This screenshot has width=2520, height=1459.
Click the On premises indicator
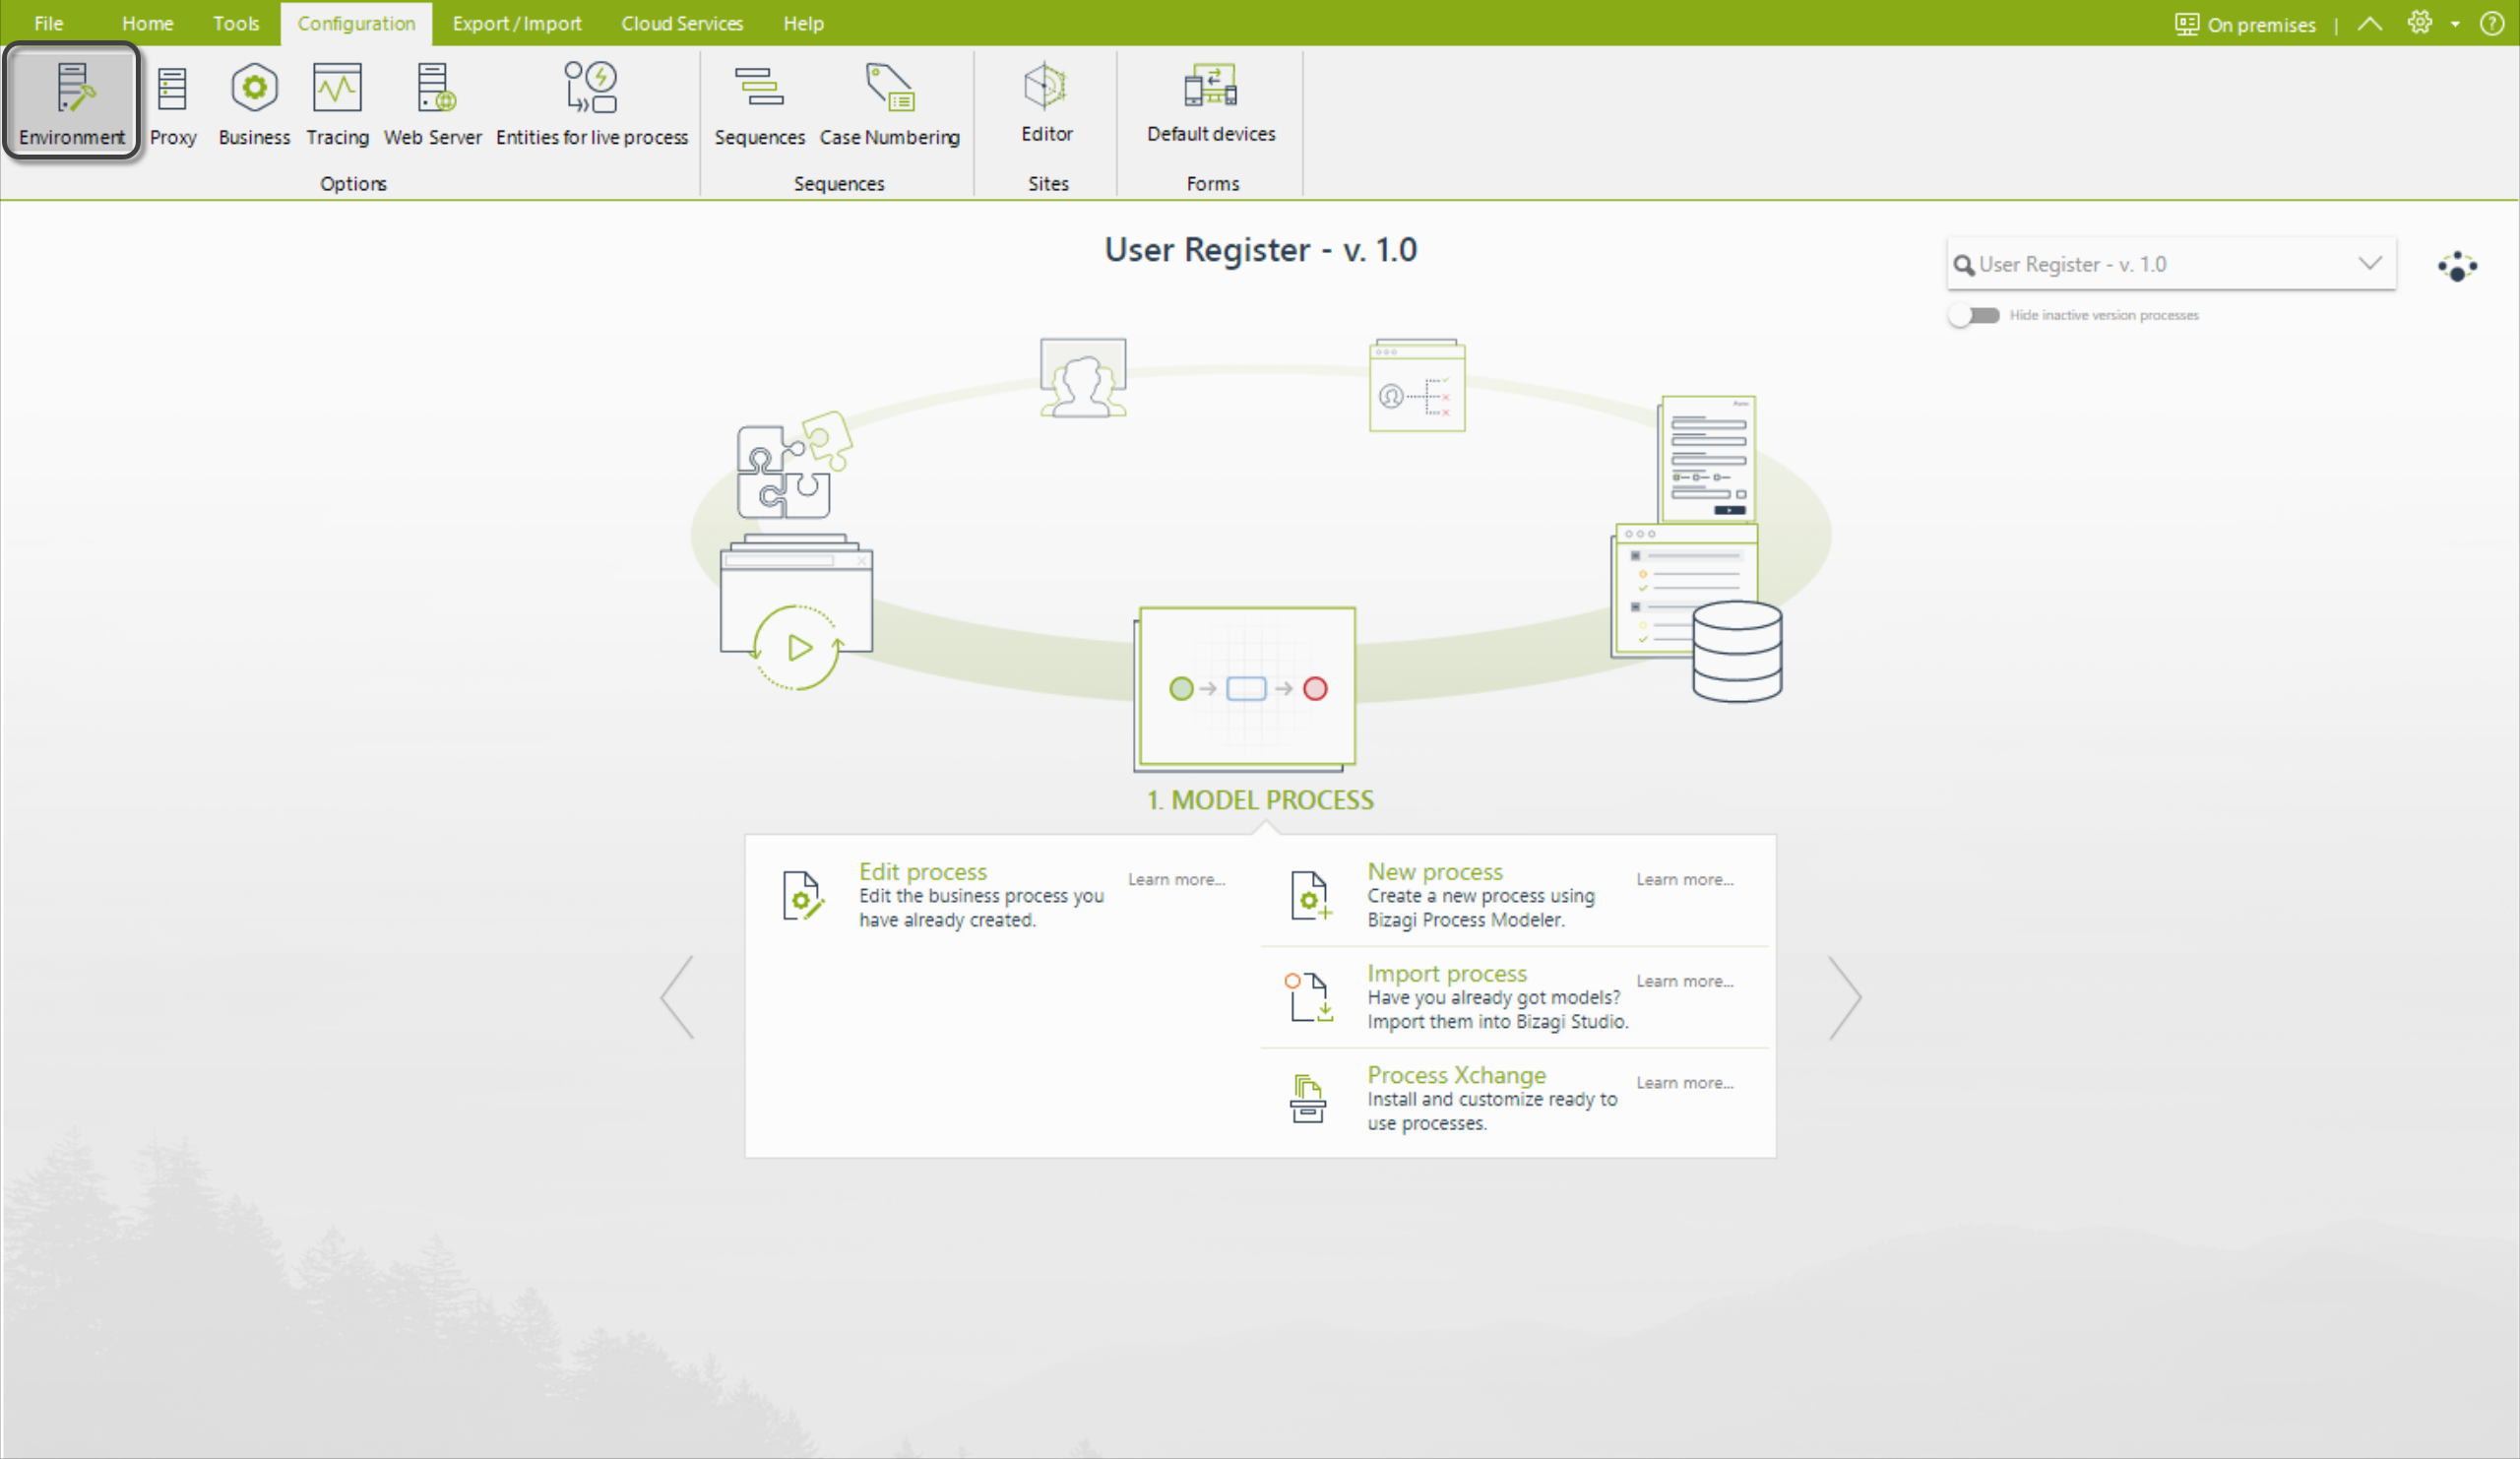pyautogui.click(x=2245, y=24)
